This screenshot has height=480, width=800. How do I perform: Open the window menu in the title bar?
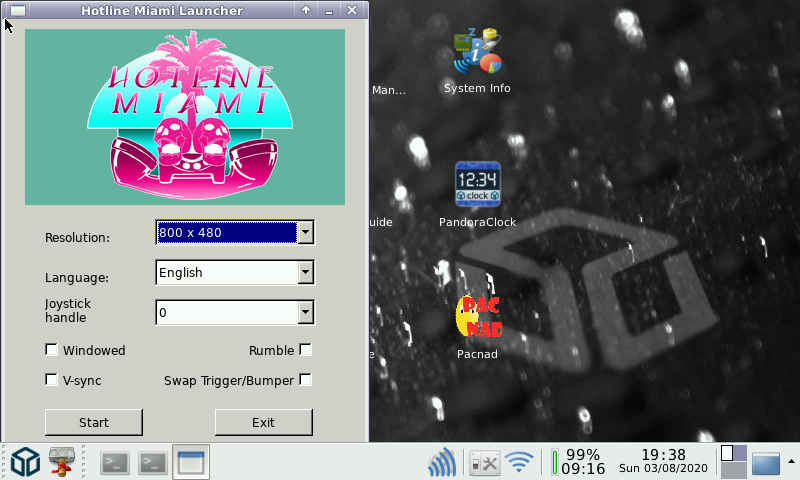point(17,10)
